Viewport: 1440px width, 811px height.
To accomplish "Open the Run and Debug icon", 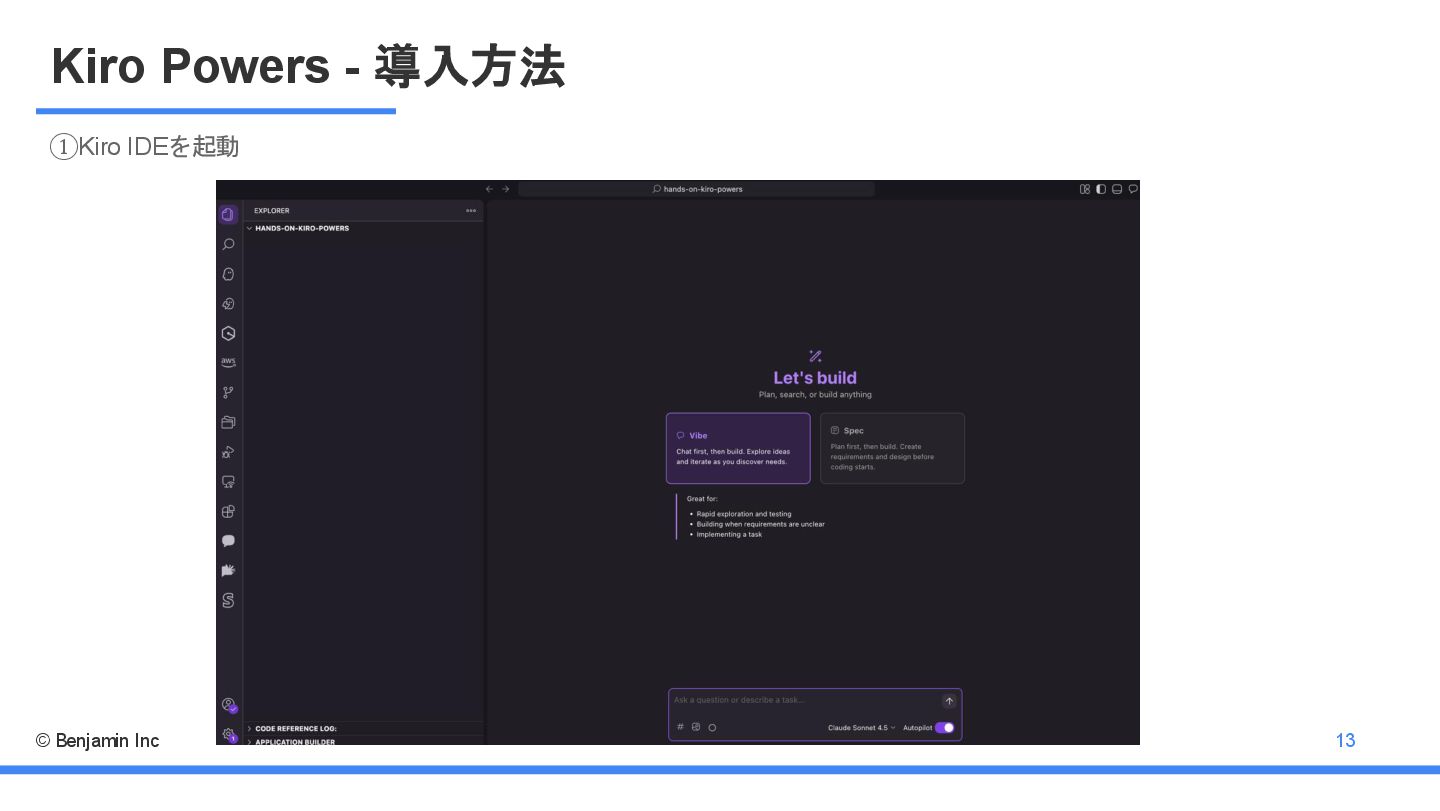I will pos(228,452).
